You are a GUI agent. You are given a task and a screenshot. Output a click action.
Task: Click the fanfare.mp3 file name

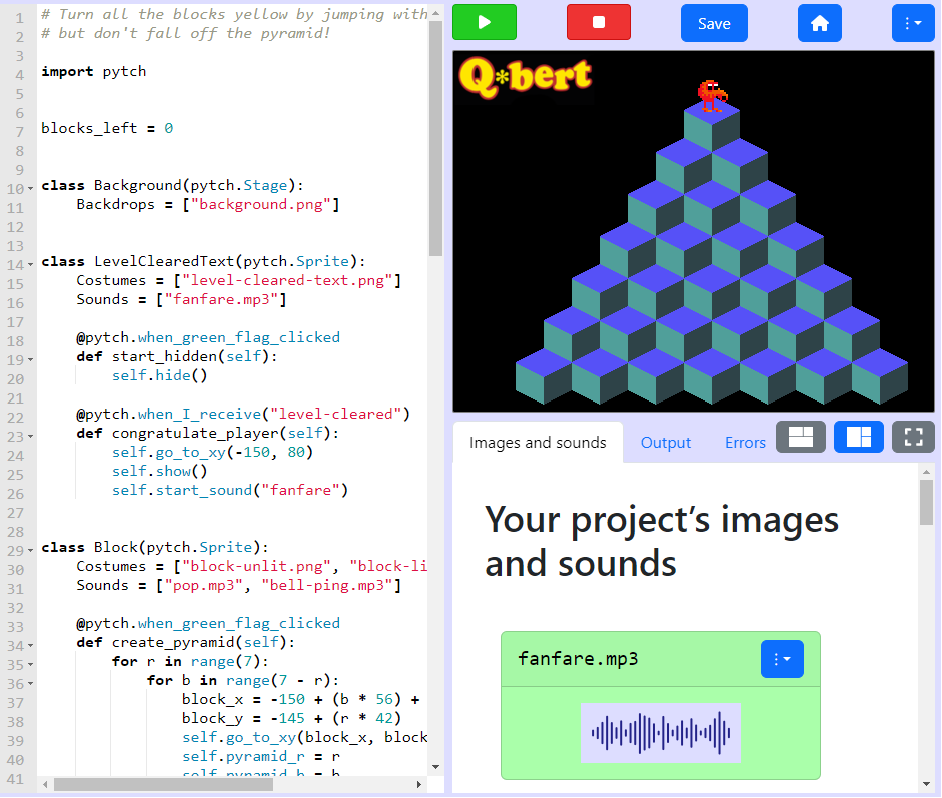tap(578, 659)
